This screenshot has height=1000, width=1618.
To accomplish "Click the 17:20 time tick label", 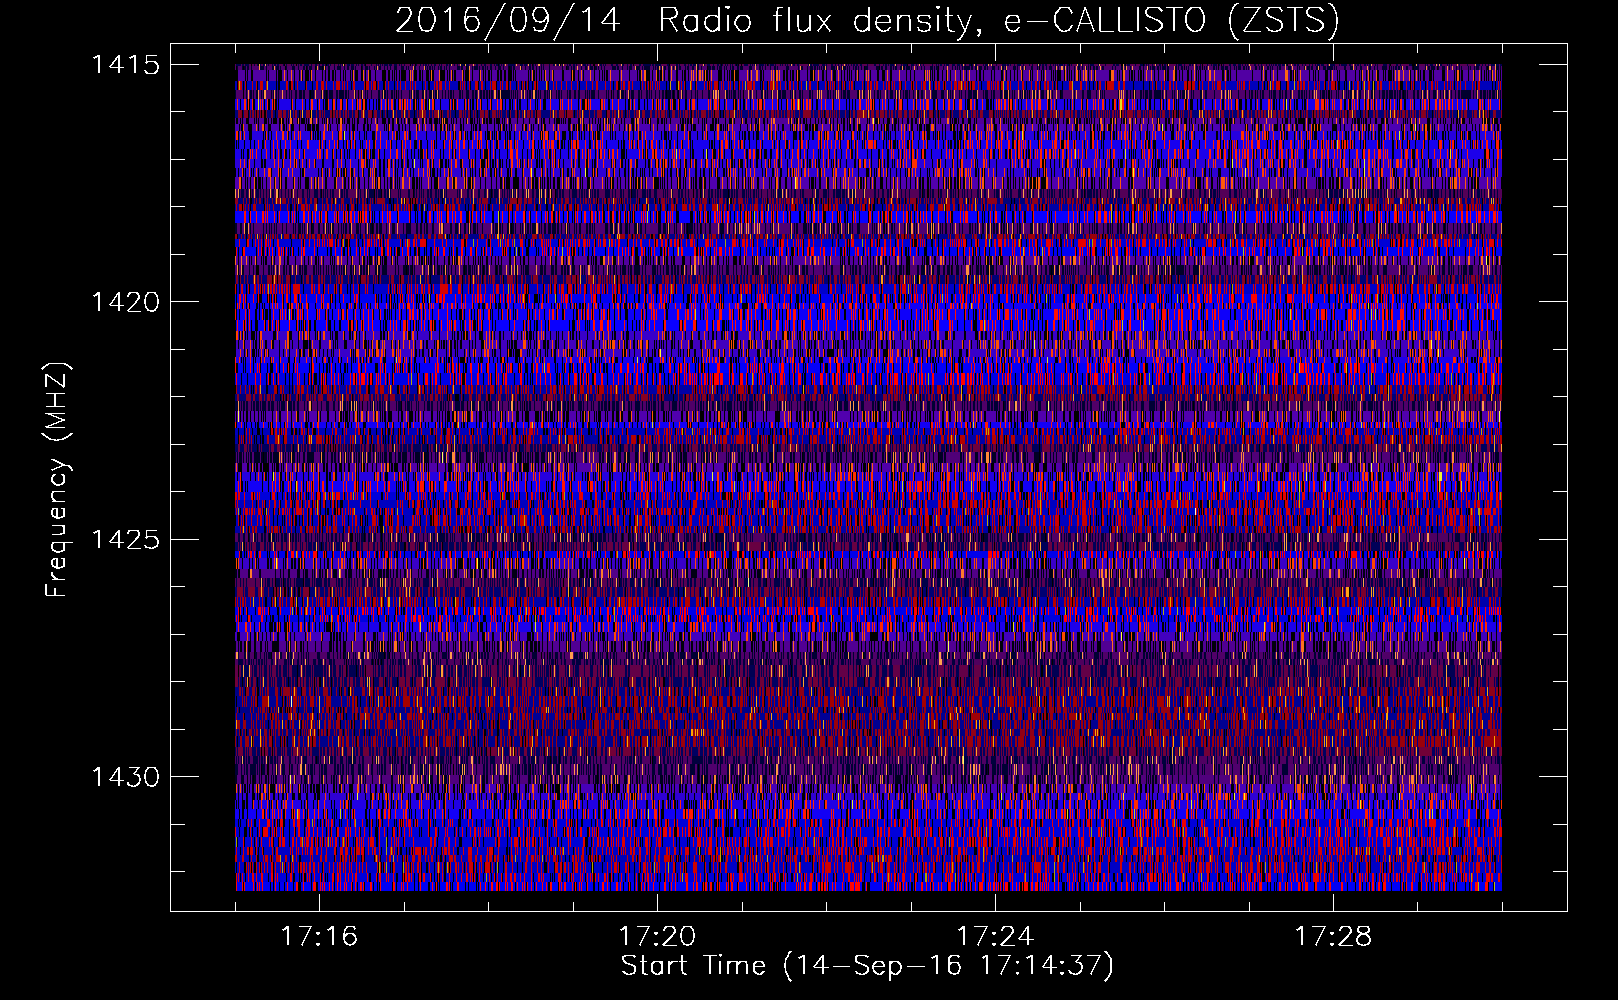I will point(657,936).
